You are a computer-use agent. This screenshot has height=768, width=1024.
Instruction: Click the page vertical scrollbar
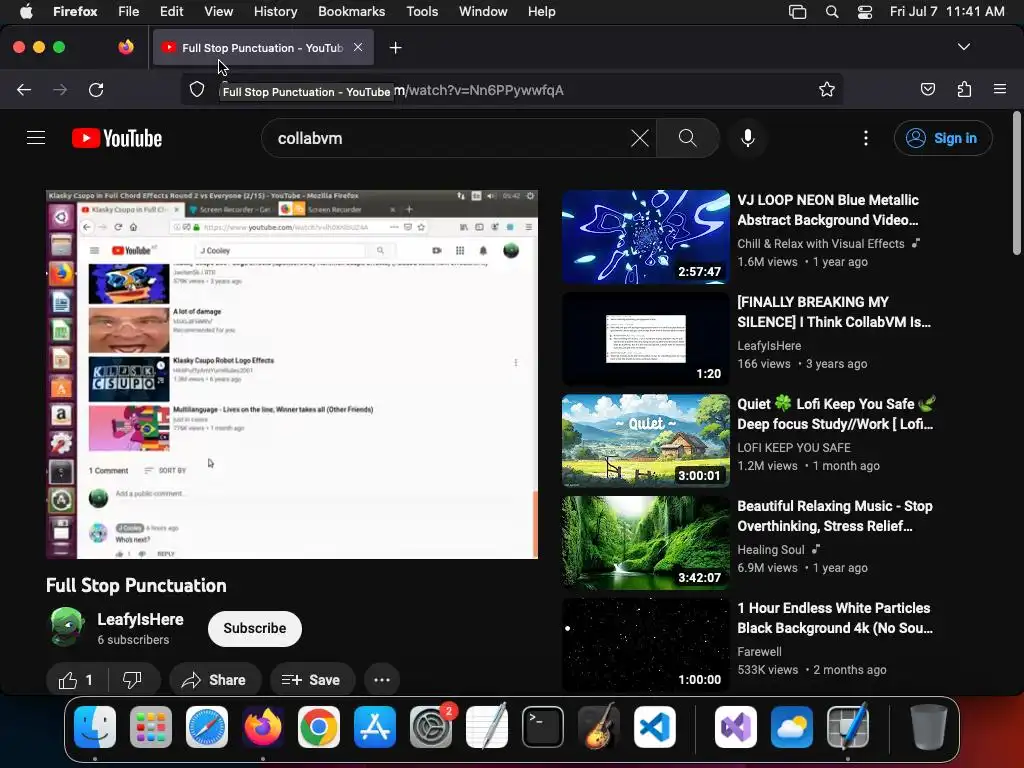coord(1017,183)
